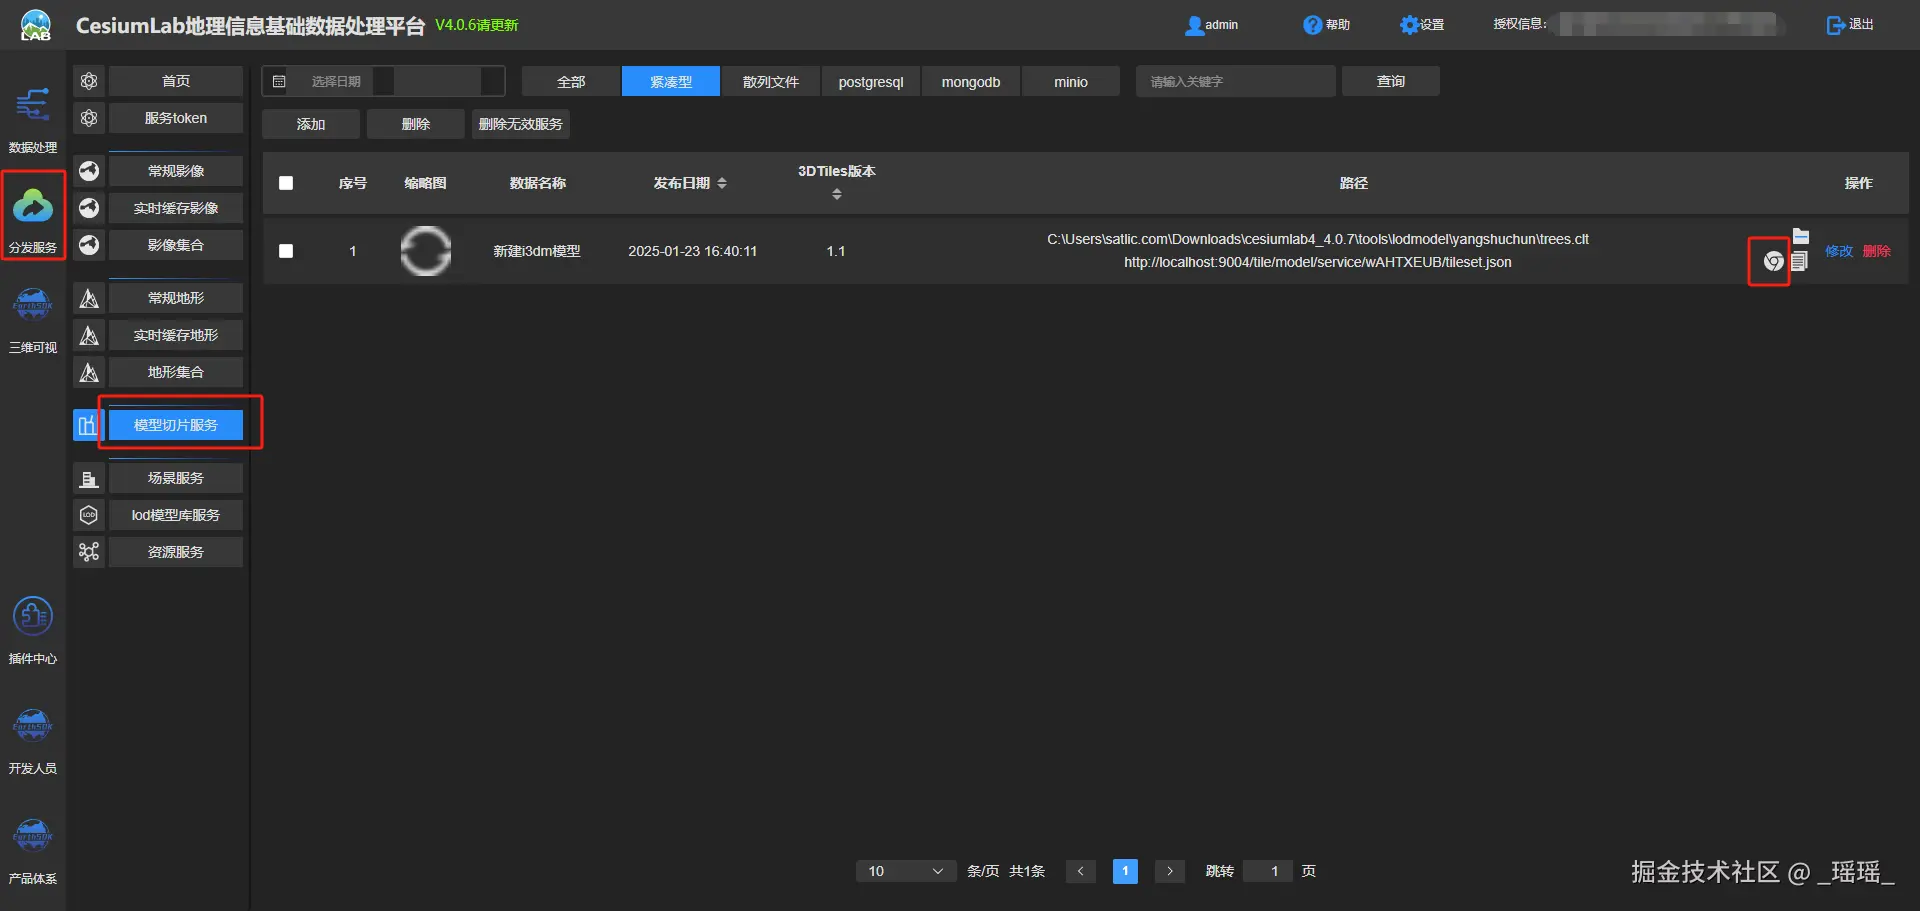Log out with 退出
Viewport: 1920px width, 911px height.
(1850, 25)
